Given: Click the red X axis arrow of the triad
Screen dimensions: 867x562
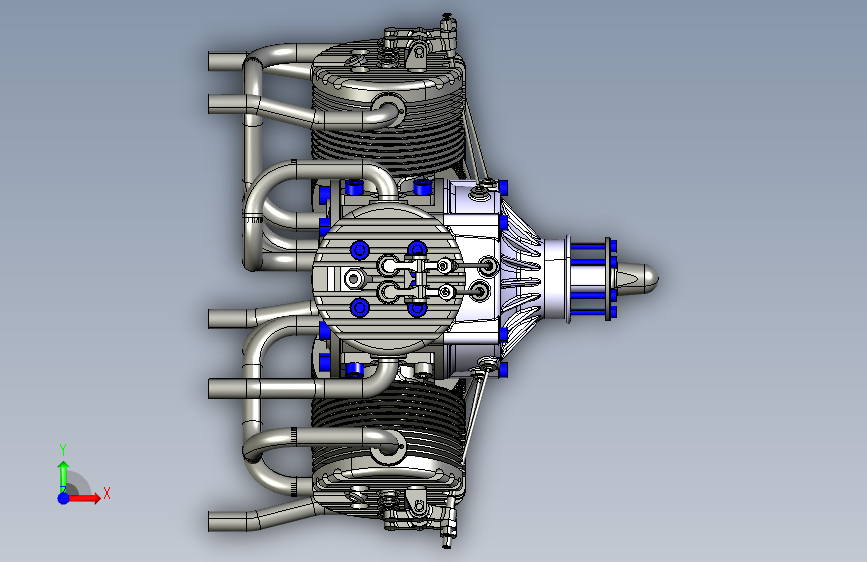Looking at the screenshot, I should point(84,498).
